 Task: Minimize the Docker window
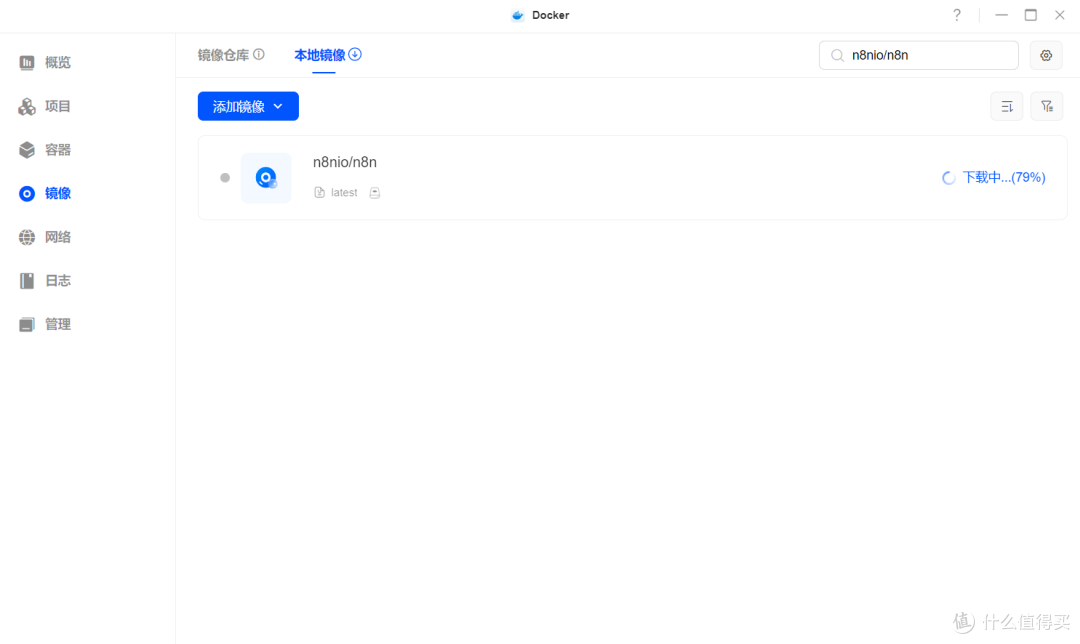[x=1001, y=15]
